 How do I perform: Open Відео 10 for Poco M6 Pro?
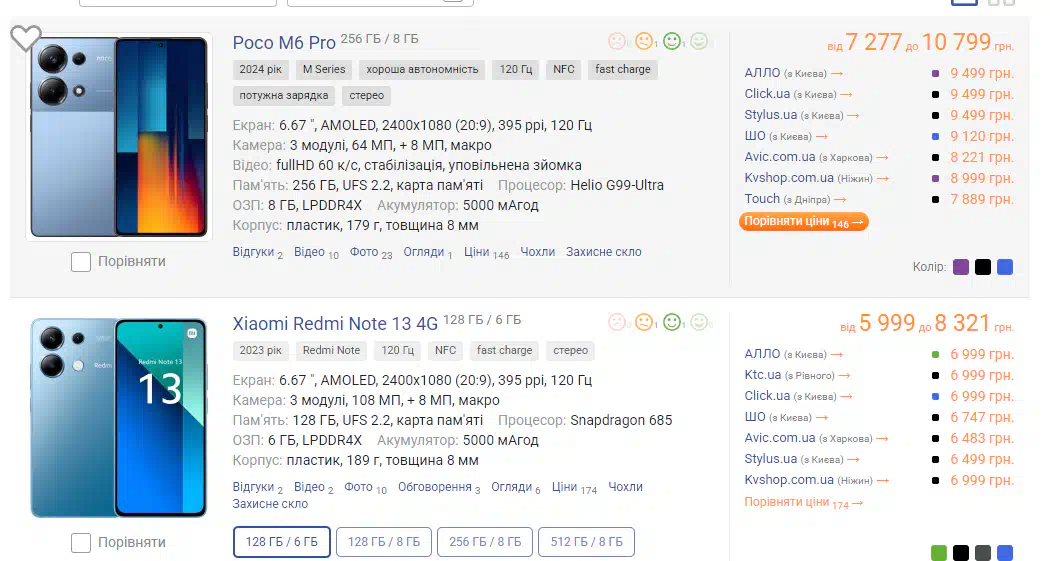tap(316, 252)
